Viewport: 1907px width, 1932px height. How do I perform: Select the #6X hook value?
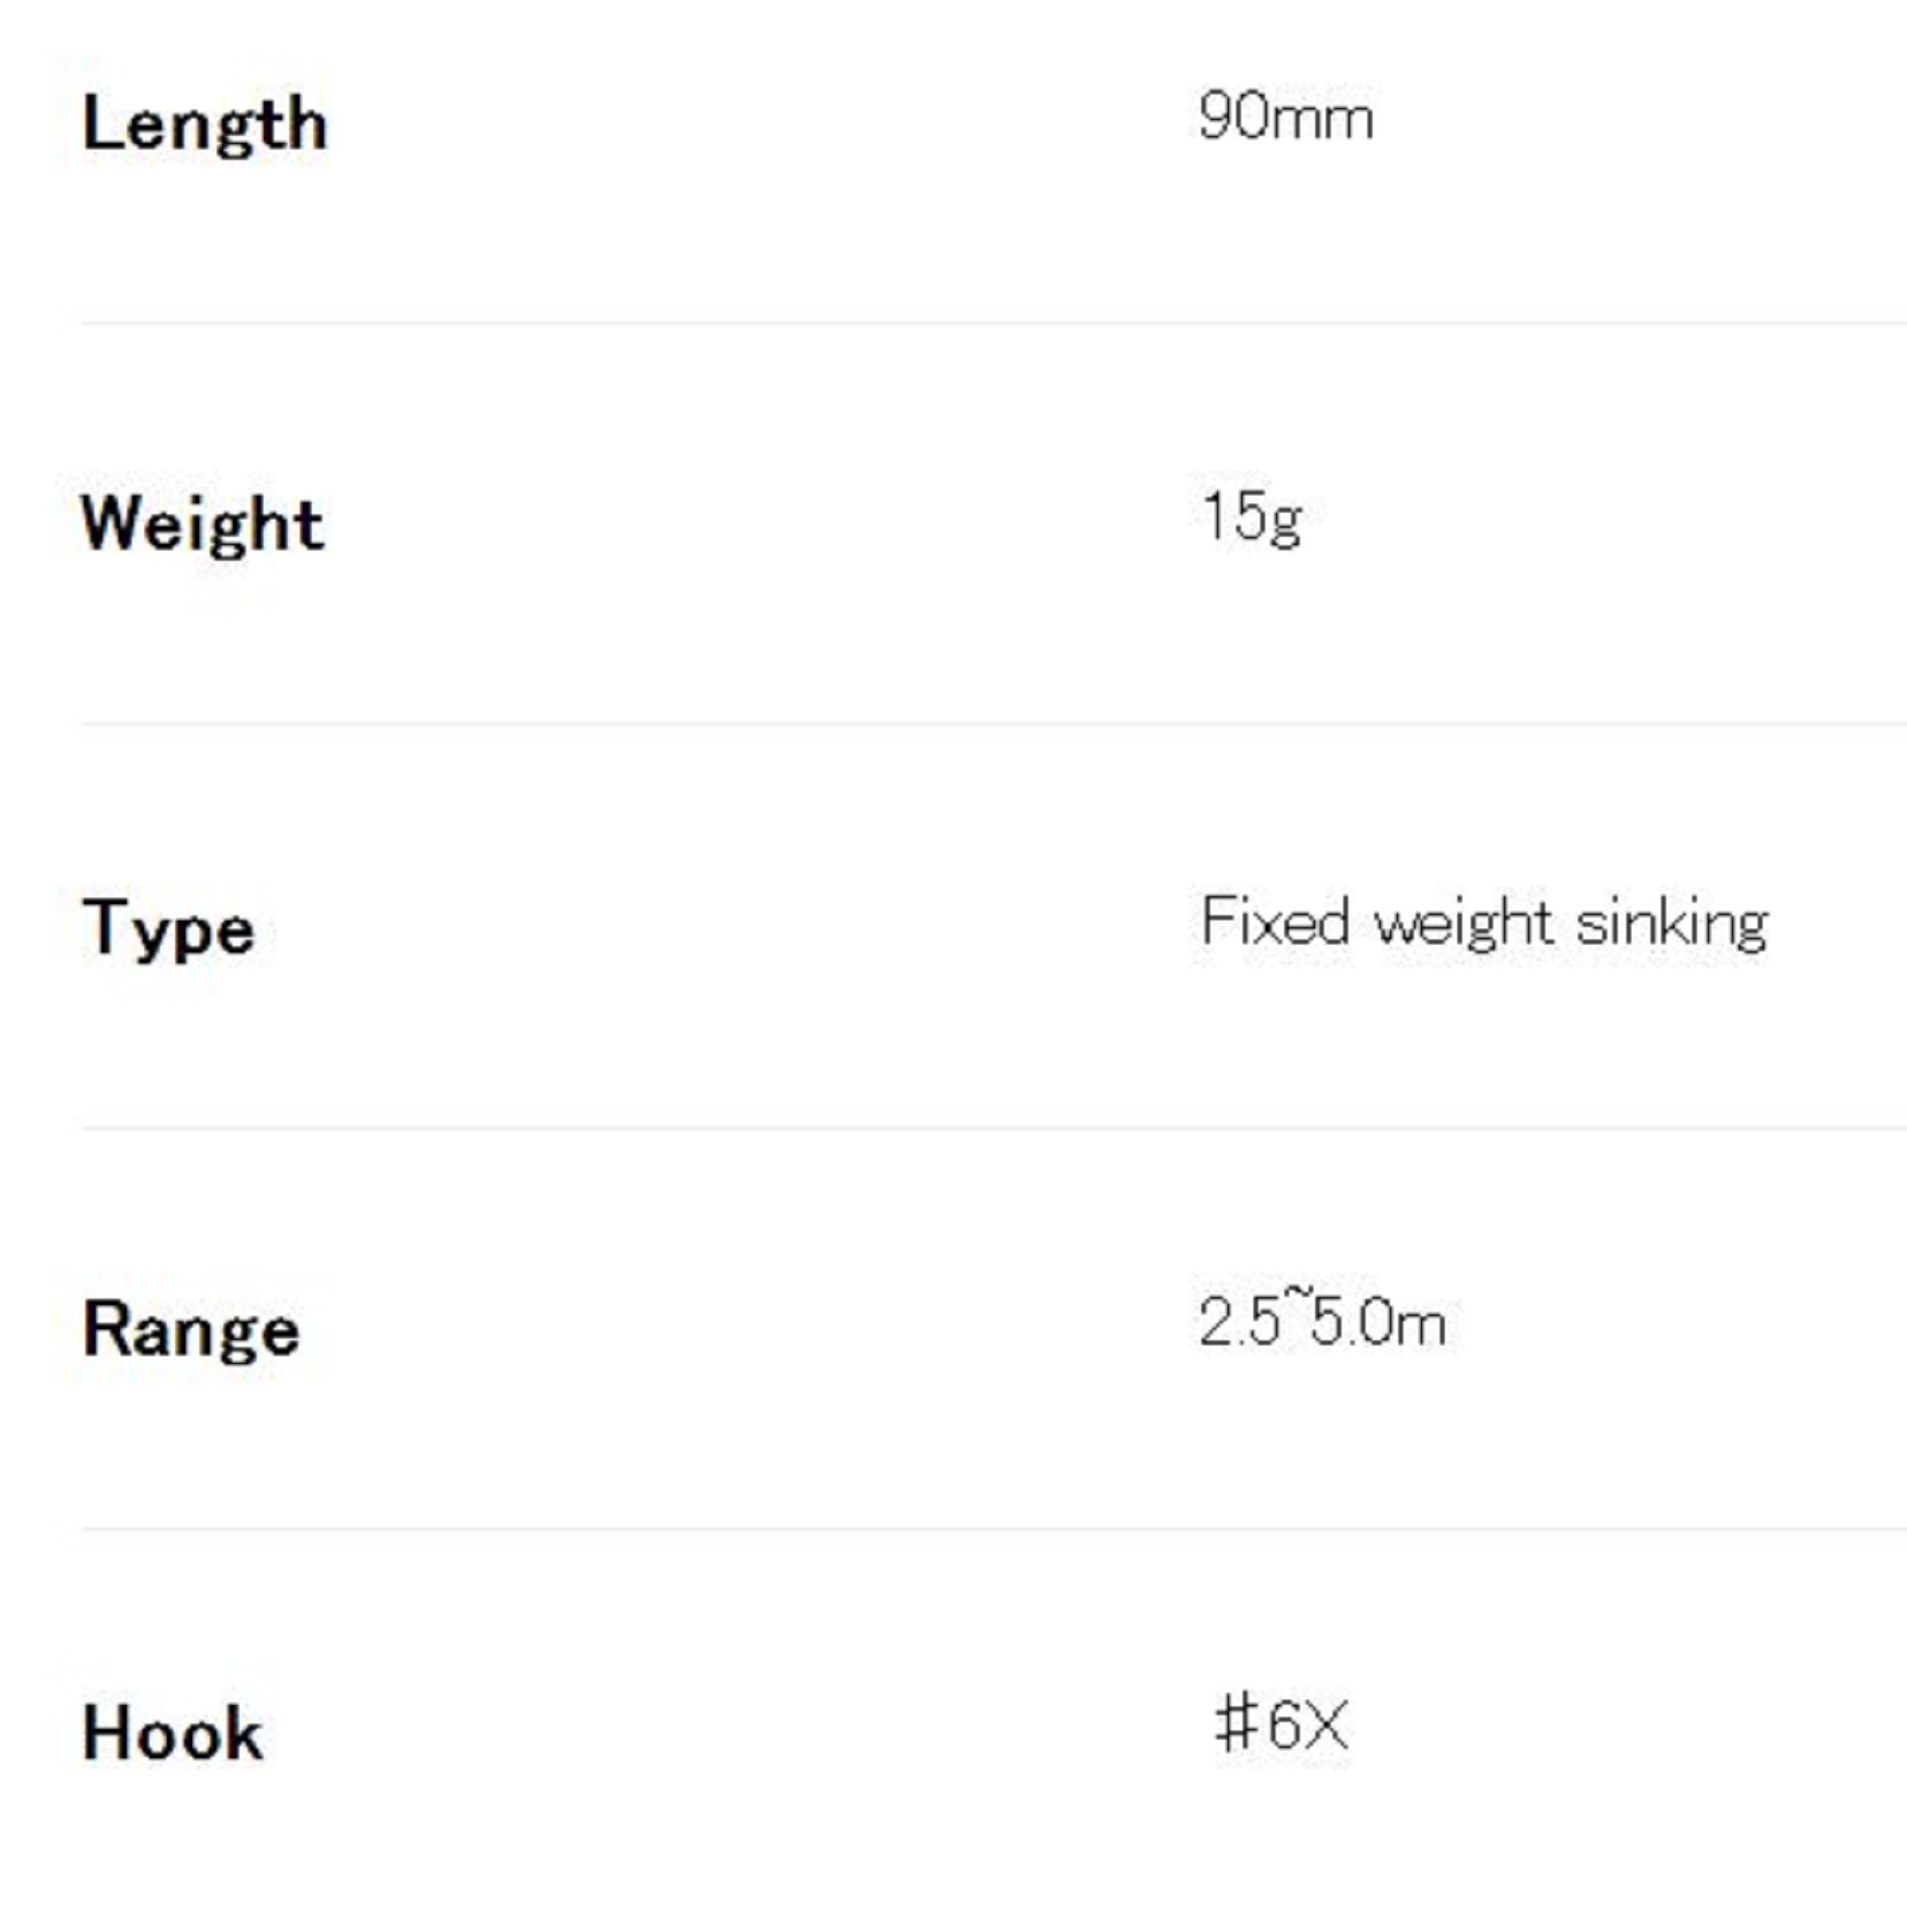[x=1281, y=1724]
